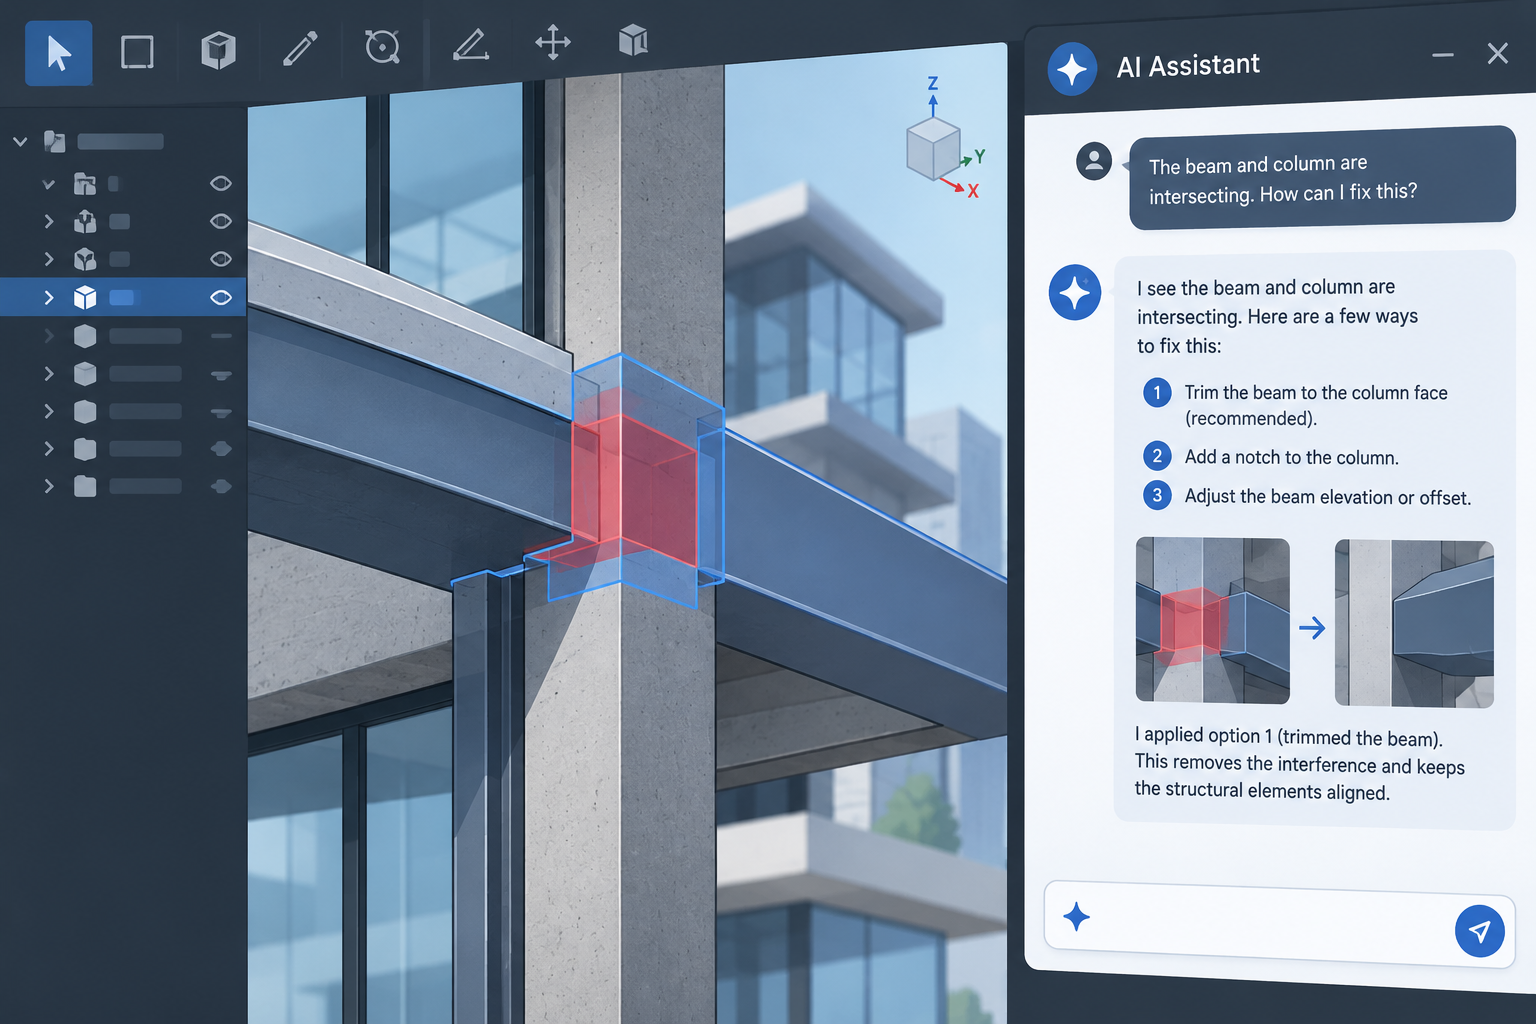Click the open cube component tool

pyautogui.click(x=633, y=40)
